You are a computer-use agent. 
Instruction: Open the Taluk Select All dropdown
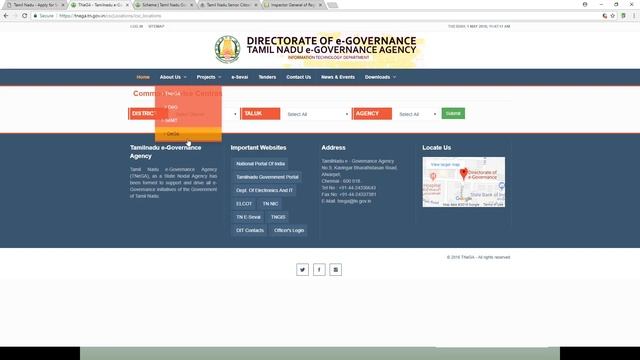click(317, 114)
